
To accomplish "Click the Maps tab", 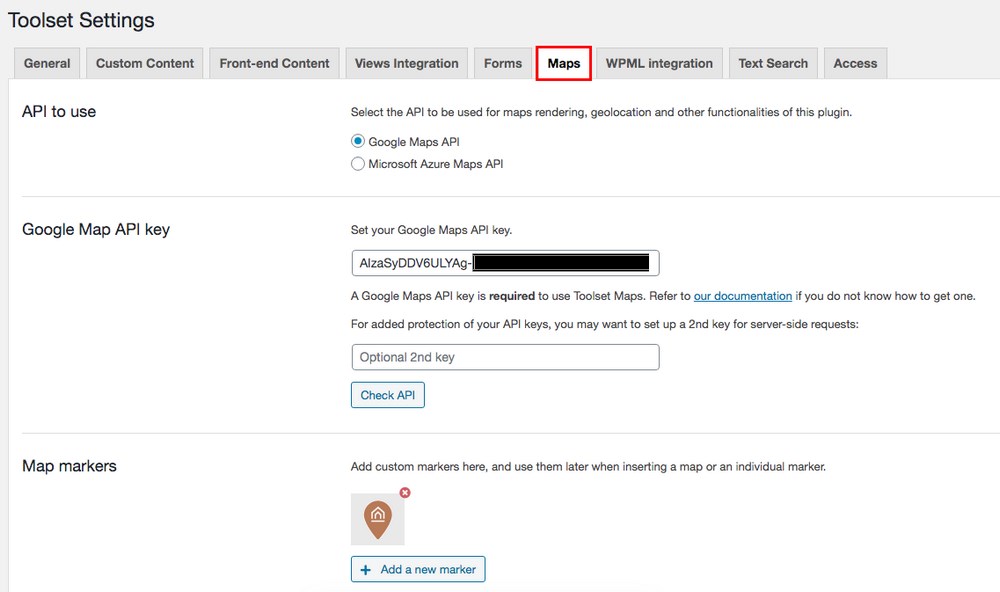I will [564, 63].
